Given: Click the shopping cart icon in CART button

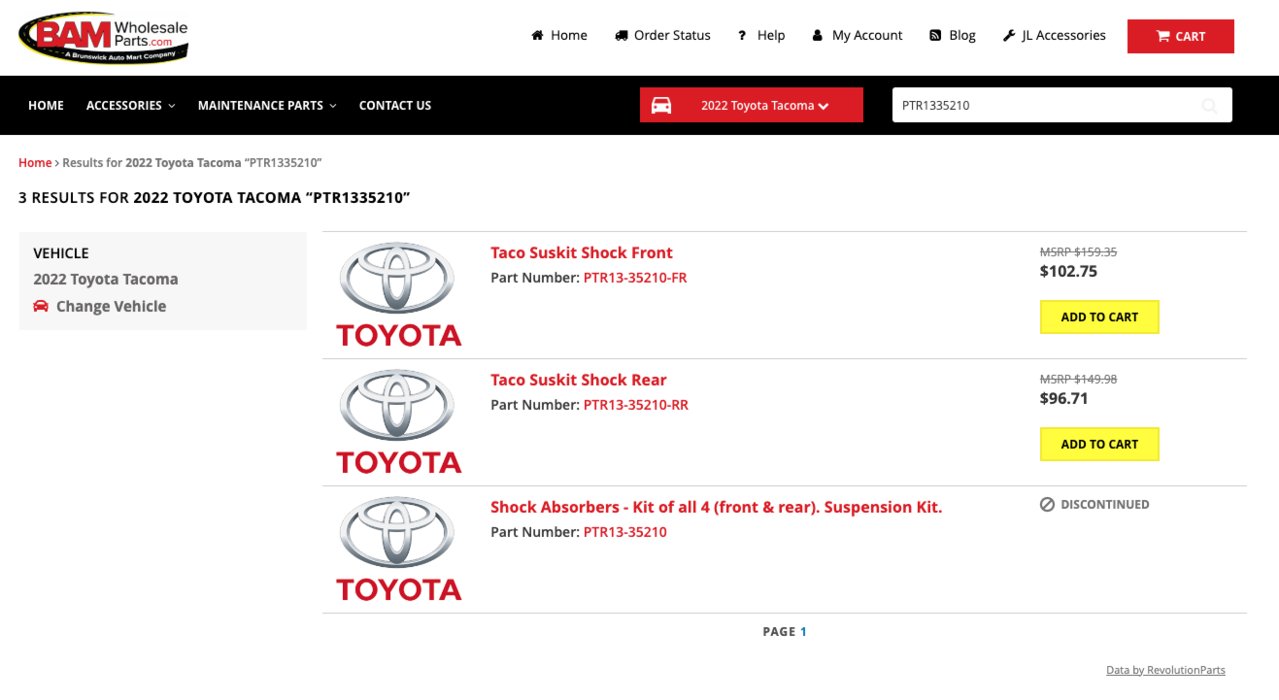Looking at the screenshot, I should click(x=1163, y=36).
